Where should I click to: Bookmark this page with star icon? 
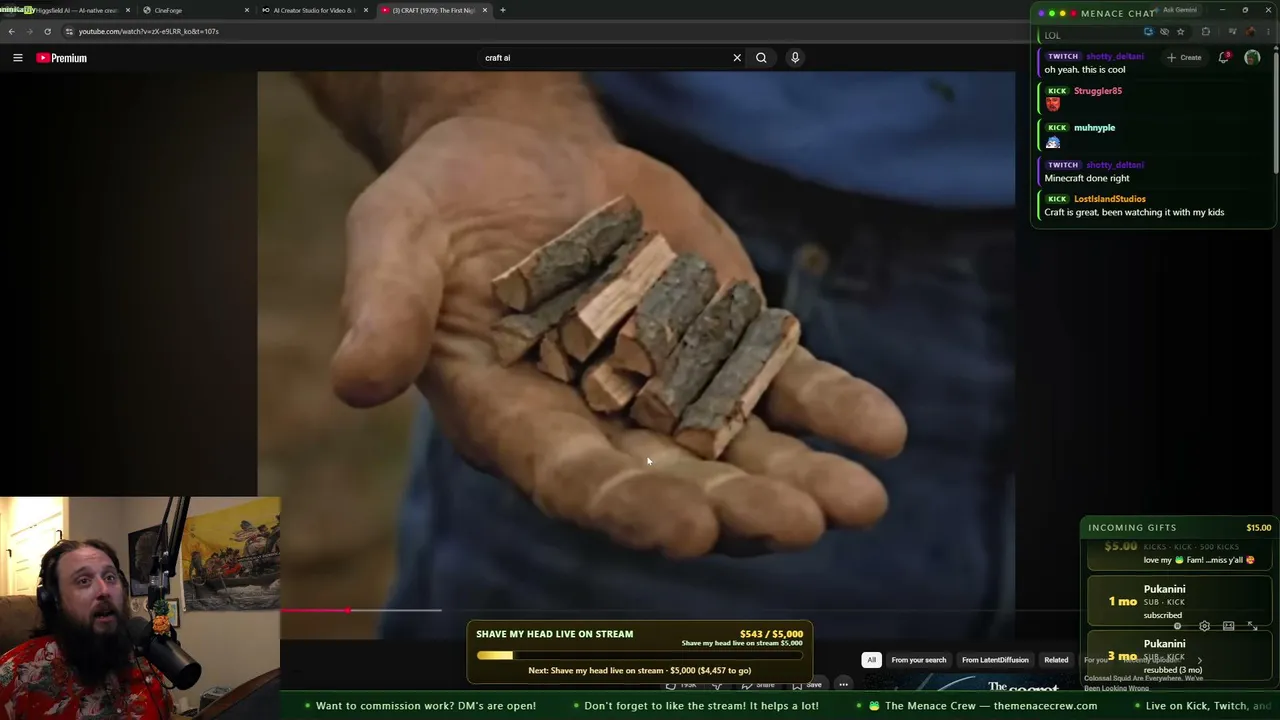click(1181, 31)
